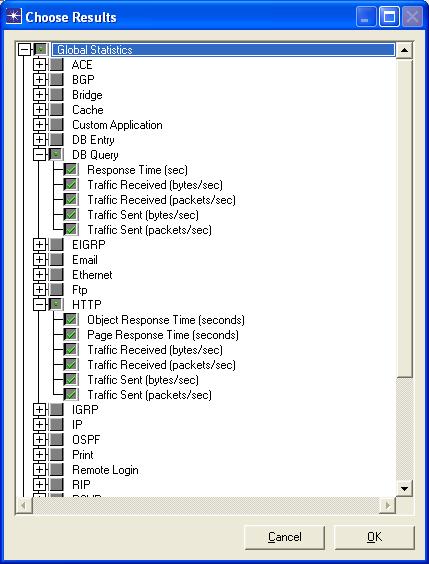Expand the RIP tree node

coord(40,485)
